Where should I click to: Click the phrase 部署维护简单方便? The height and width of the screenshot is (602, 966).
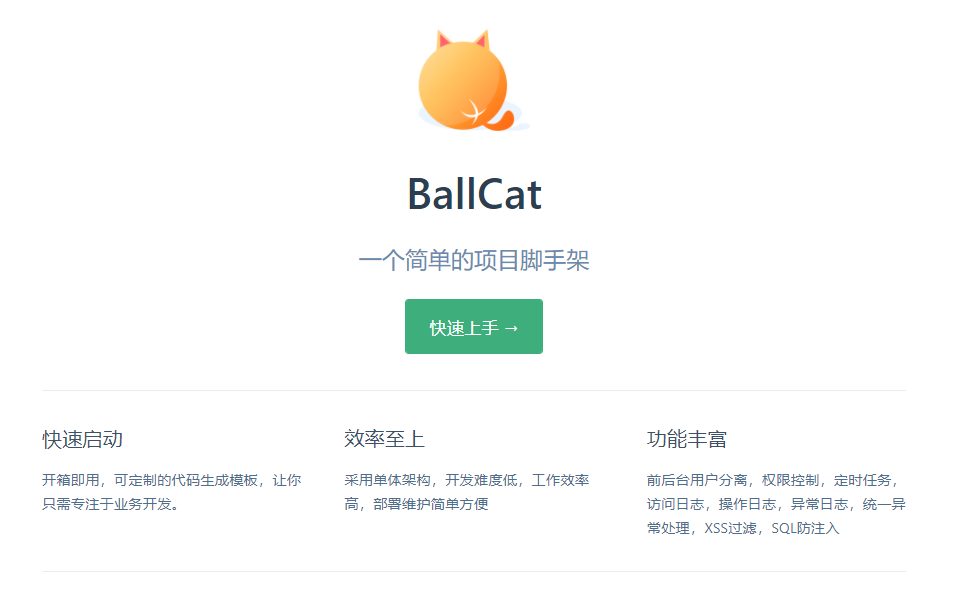pyautogui.click(x=431, y=504)
